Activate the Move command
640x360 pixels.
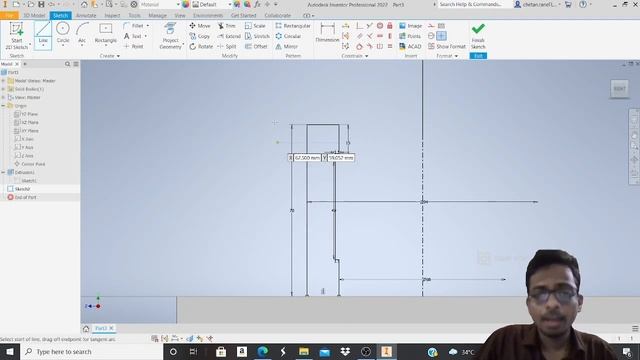[x=200, y=26]
